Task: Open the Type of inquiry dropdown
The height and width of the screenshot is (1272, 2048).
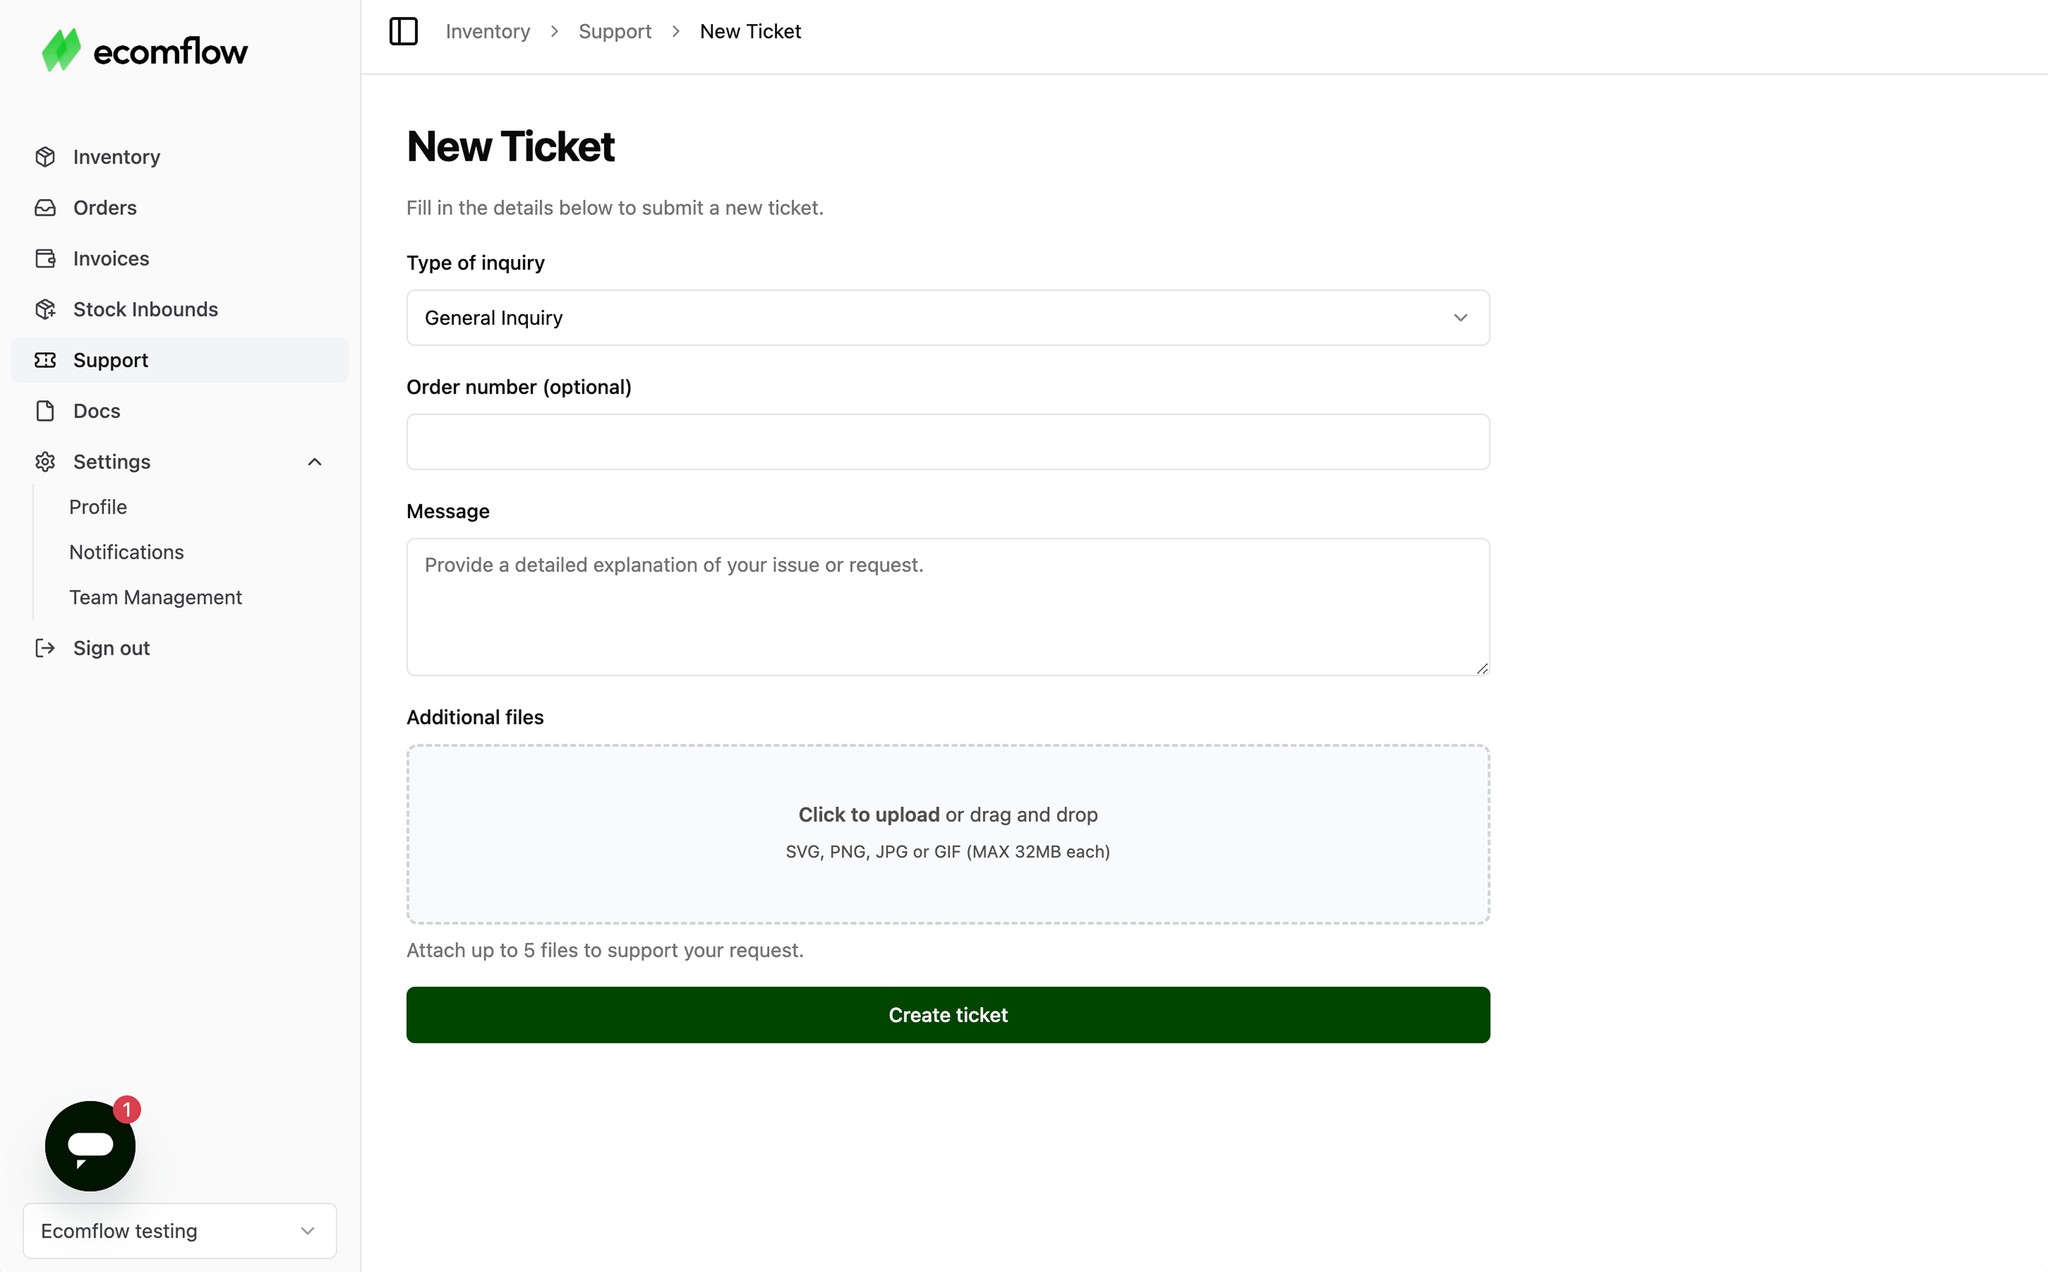Action: point(948,318)
